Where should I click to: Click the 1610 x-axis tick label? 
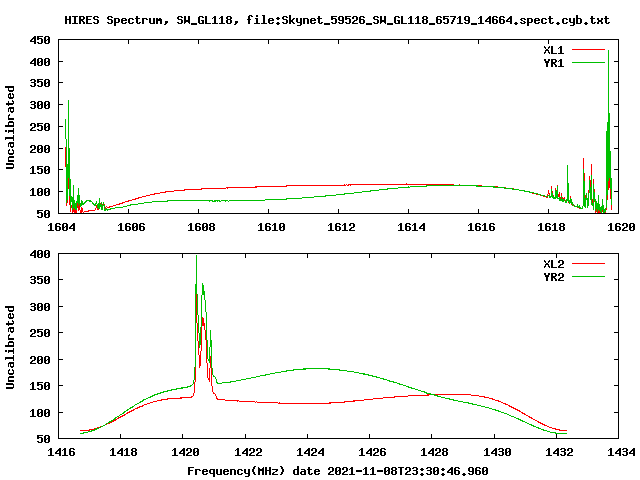click(271, 227)
